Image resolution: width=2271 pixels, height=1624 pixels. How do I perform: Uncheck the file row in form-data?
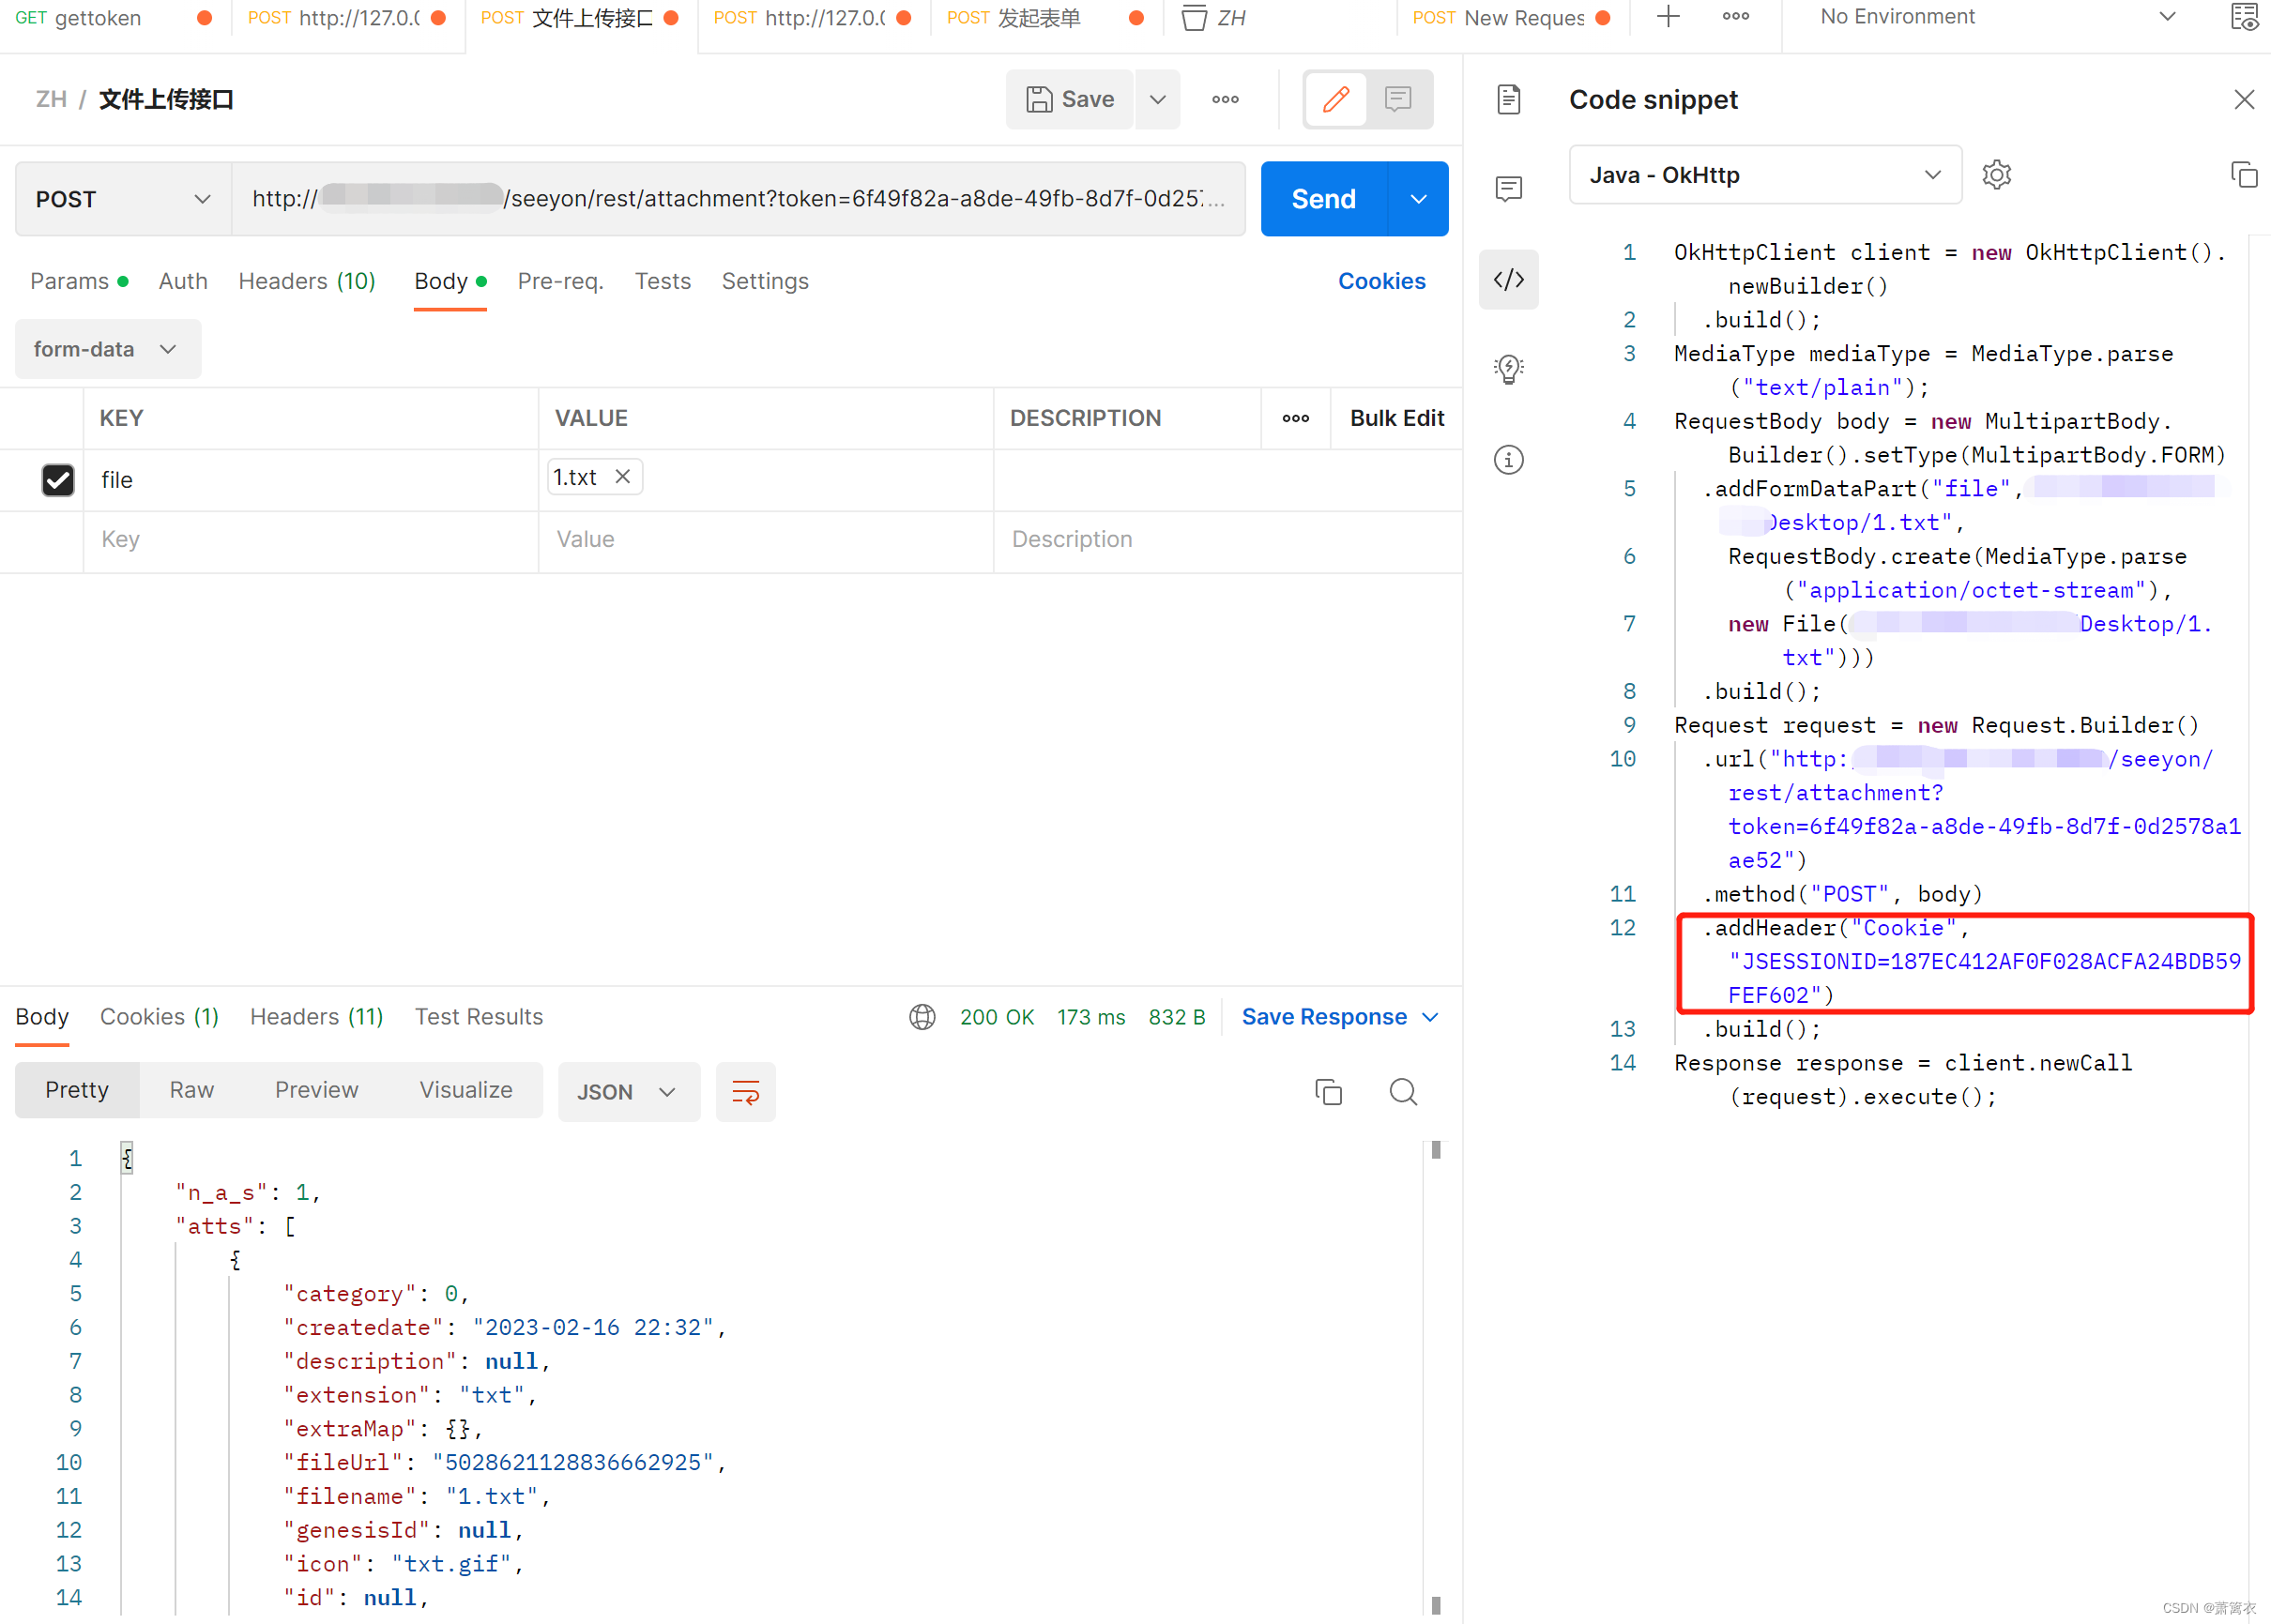coord(58,481)
